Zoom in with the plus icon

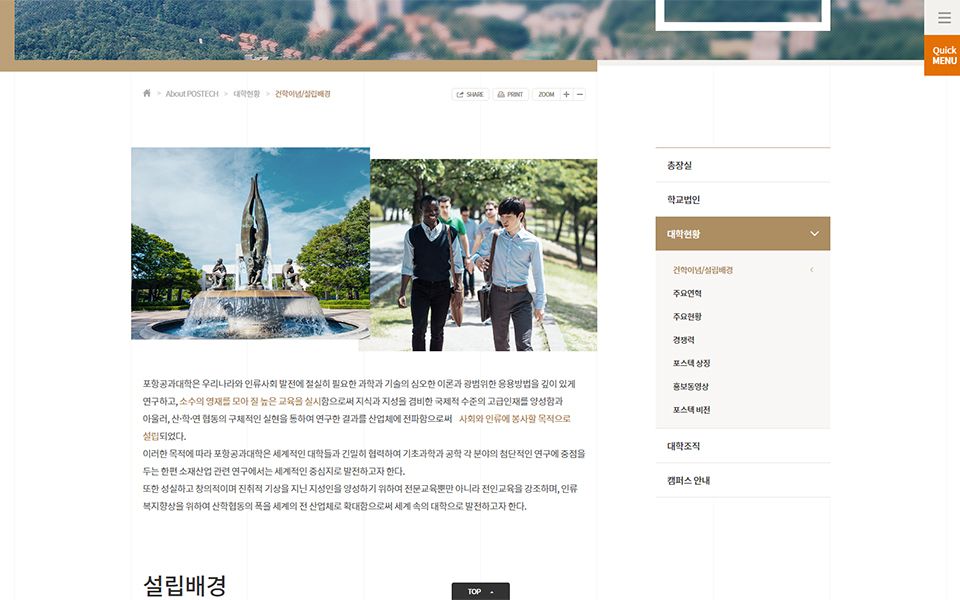pos(566,95)
